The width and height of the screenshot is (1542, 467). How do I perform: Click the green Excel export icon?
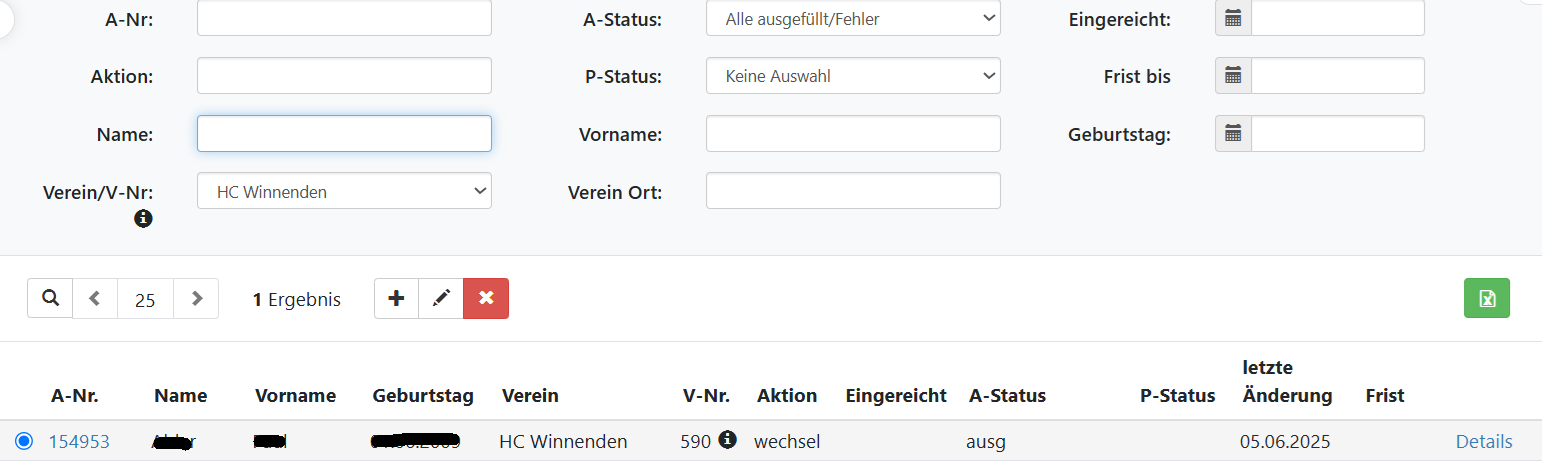point(1486,298)
